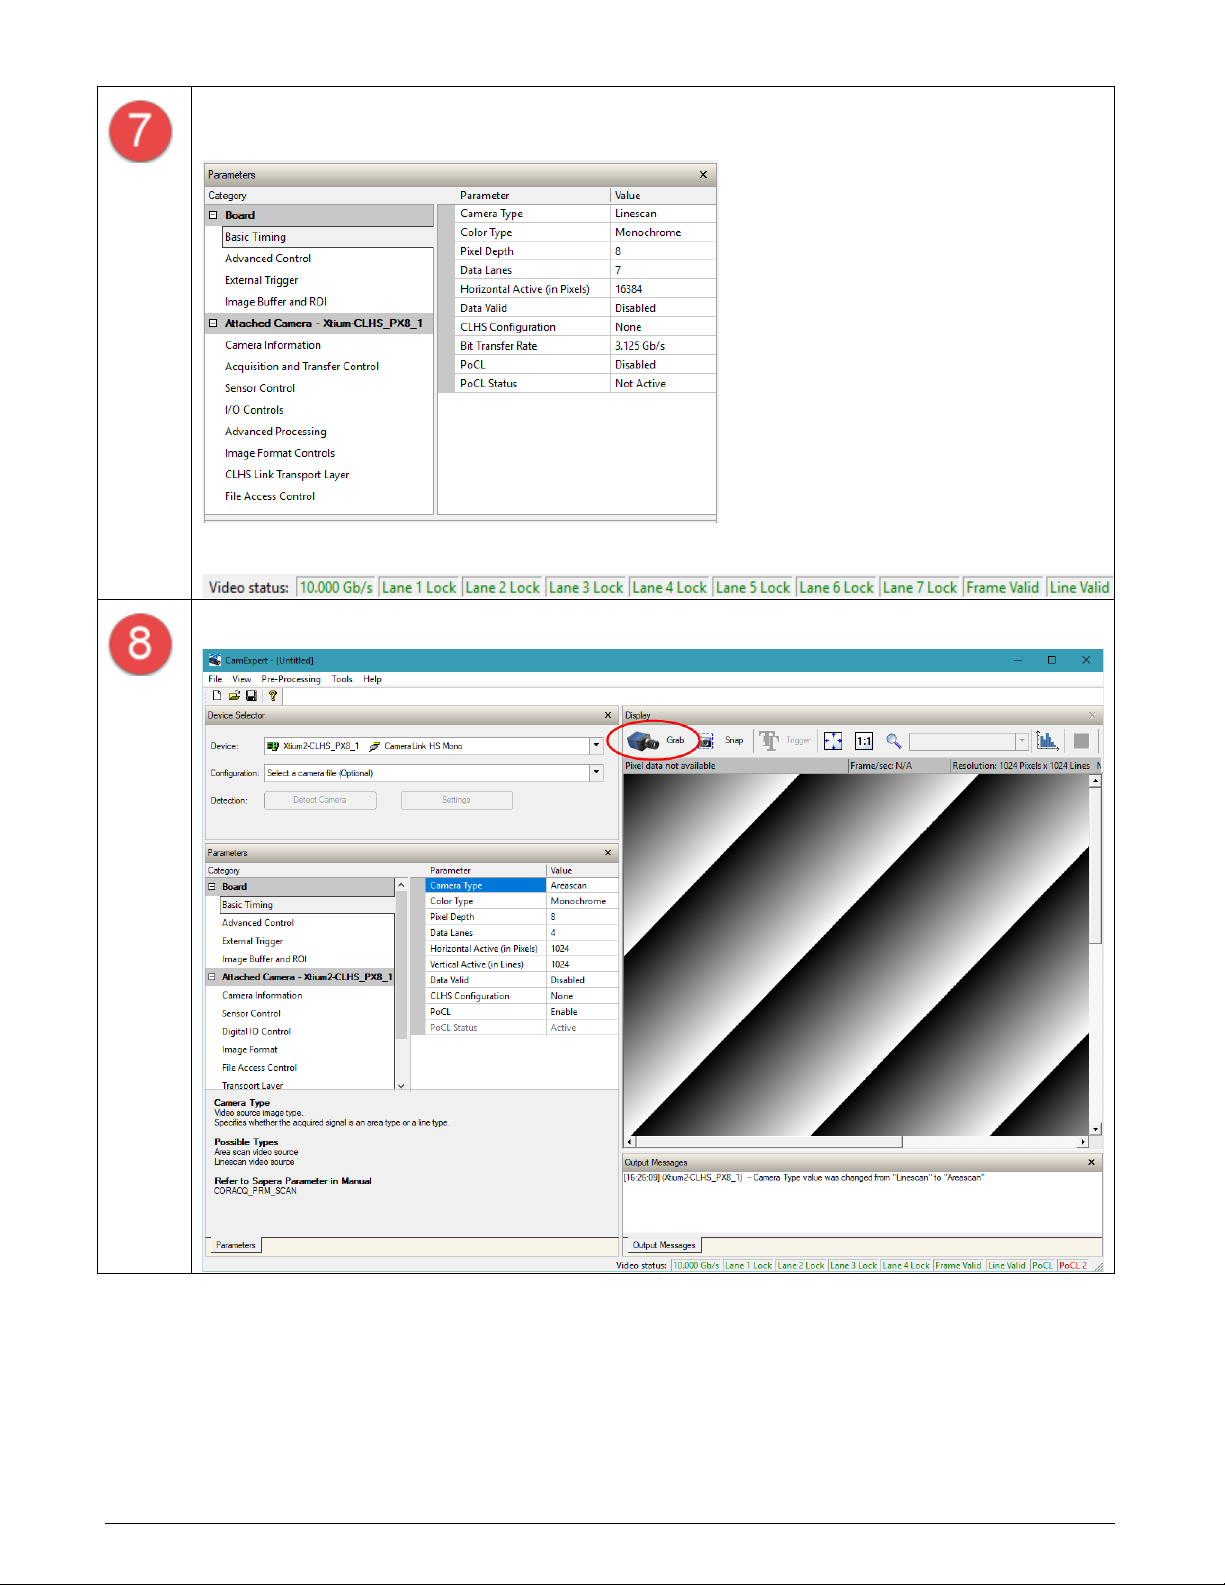Select CLHS Link Transport Layer category
Screen dimensions: 1225x1585
click(x=287, y=475)
